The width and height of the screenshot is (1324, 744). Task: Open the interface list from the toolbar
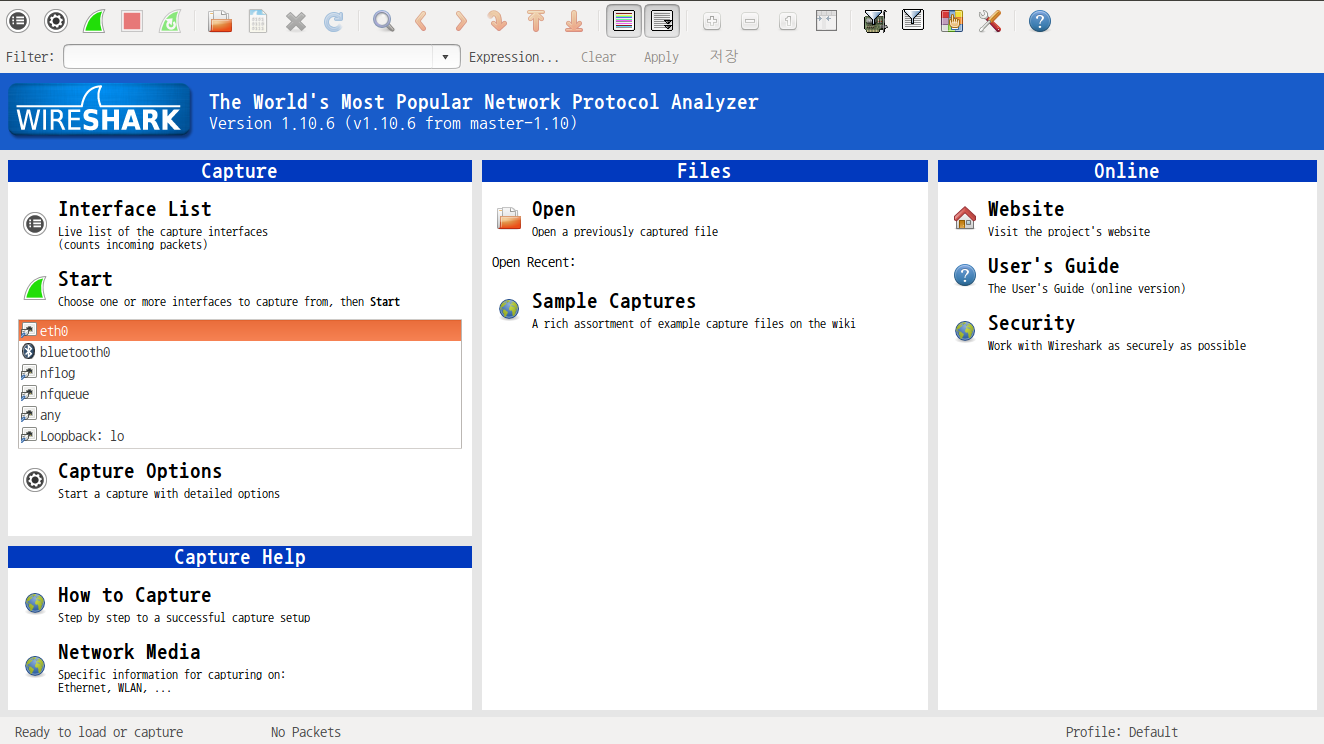[19, 21]
